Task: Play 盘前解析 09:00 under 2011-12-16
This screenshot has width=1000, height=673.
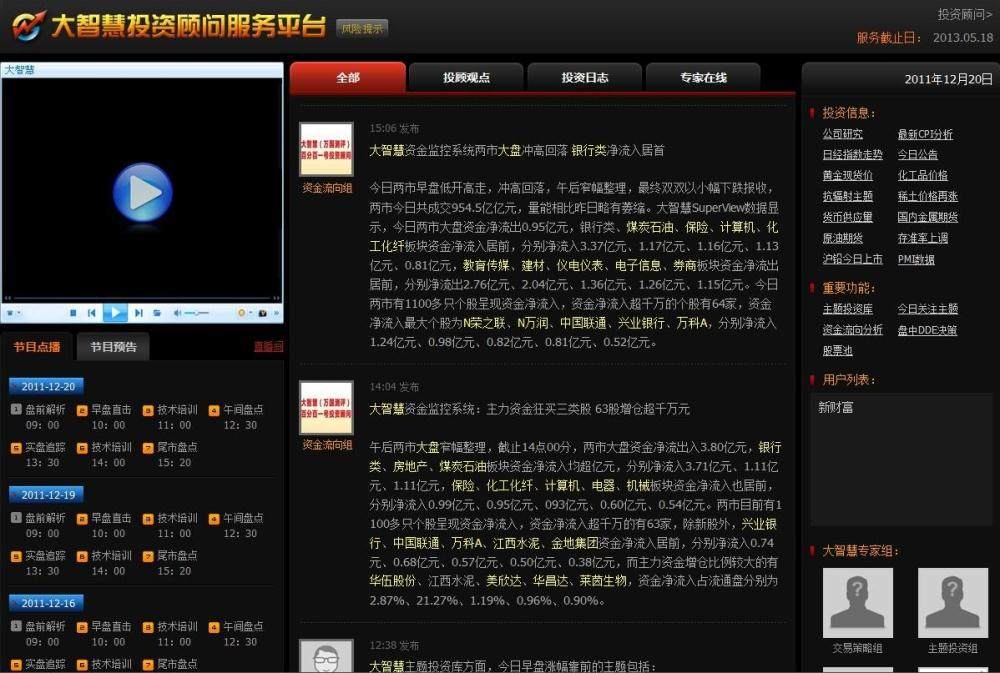Action: 38,633
